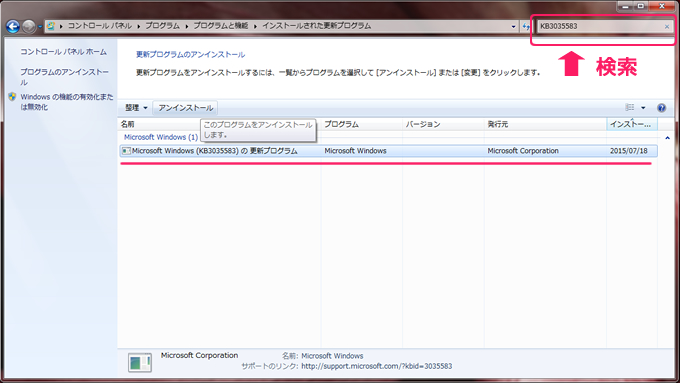680x383 pixels.
Task: Collapse the group with the arrow at right
Action: tap(667, 137)
